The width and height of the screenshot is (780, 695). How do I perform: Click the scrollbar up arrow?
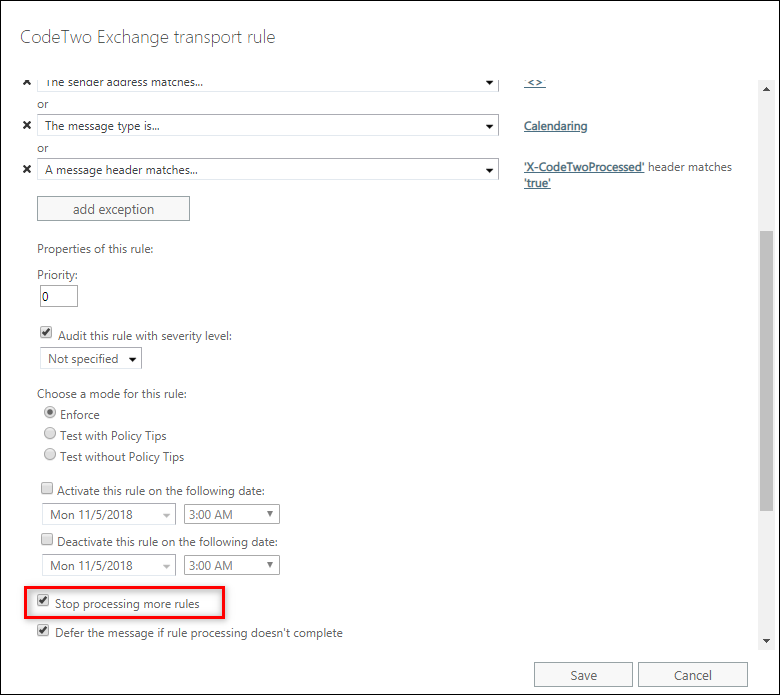(766, 89)
